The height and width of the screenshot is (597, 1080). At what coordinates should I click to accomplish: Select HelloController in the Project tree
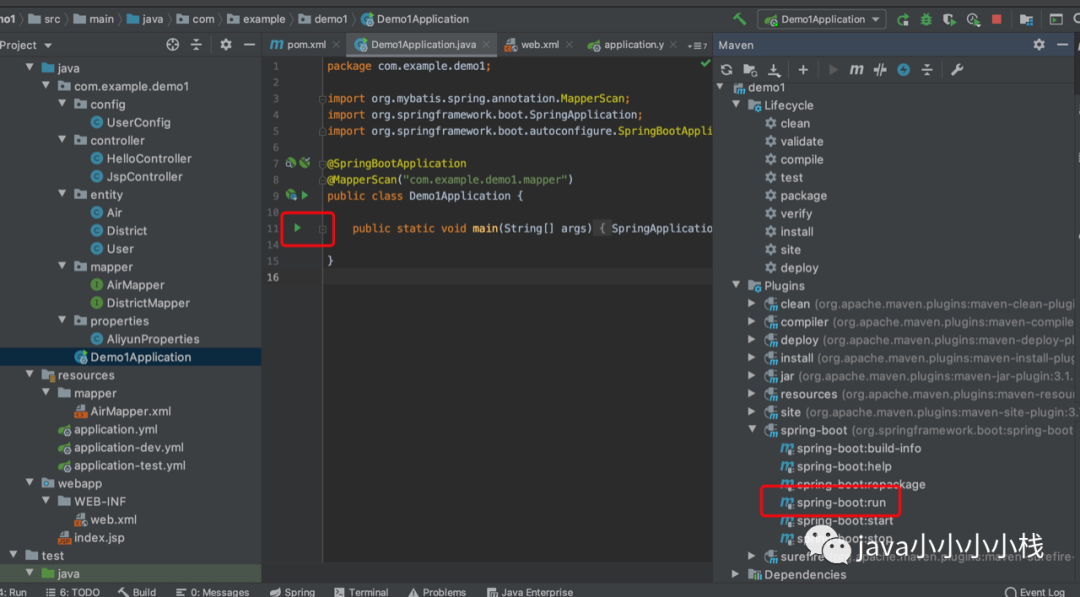pos(149,158)
